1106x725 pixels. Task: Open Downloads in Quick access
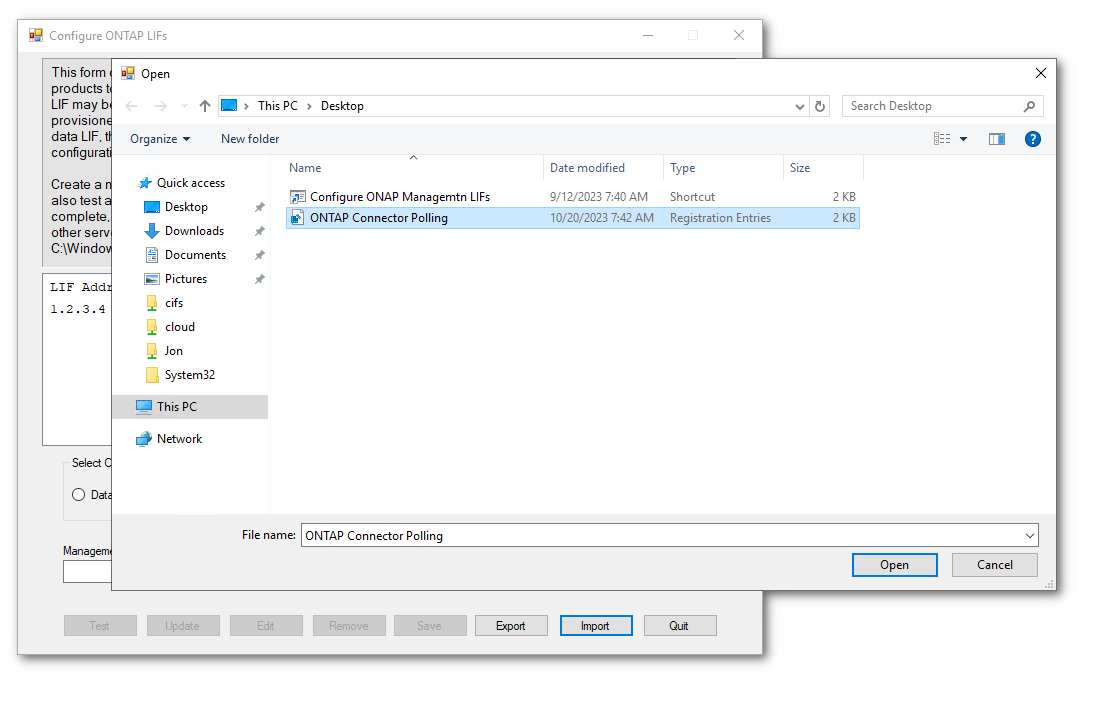point(194,231)
